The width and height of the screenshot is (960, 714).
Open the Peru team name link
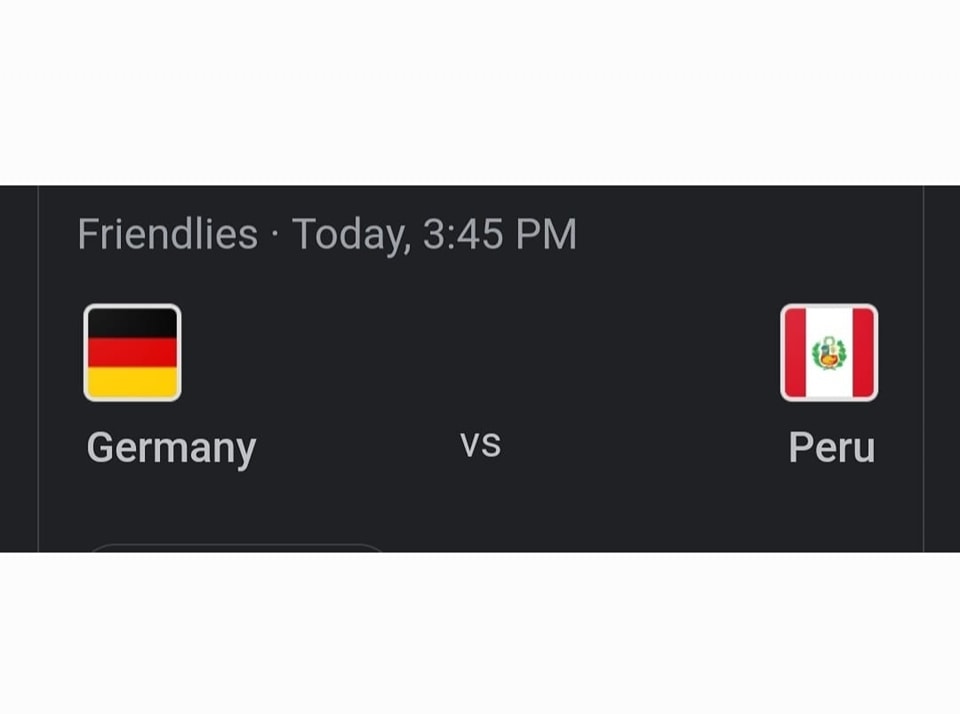(x=831, y=447)
